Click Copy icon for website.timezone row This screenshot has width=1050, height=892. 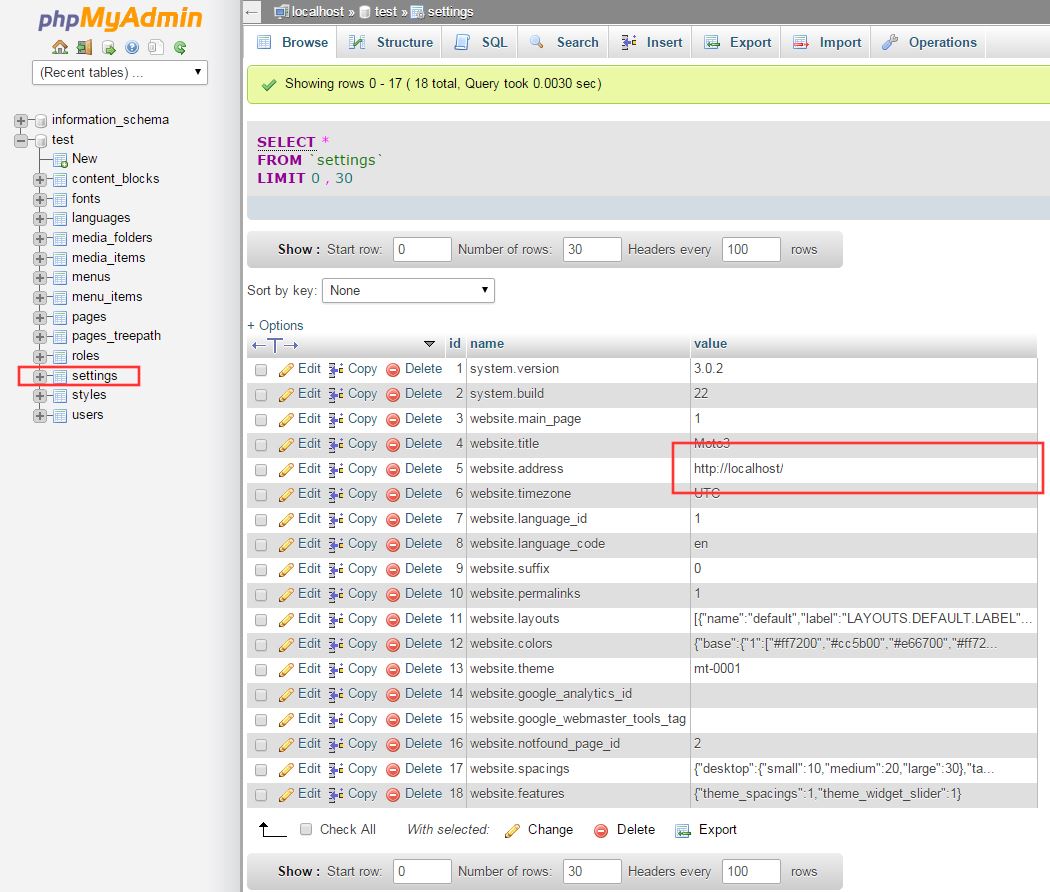(x=336, y=494)
